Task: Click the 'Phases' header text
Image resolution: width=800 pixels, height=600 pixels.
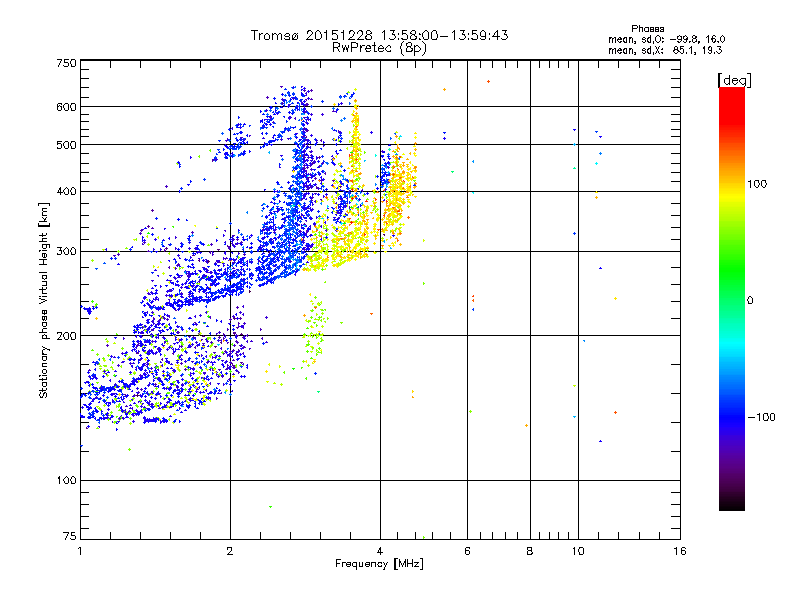Action: coord(647,29)
